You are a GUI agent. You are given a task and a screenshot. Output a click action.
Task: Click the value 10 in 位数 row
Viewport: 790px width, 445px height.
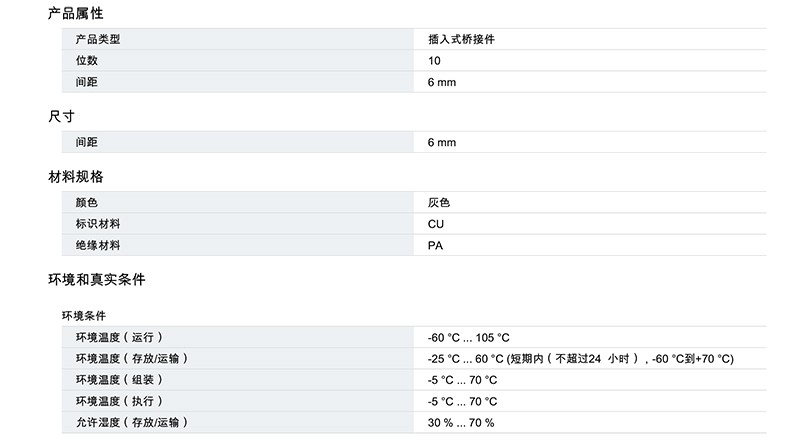(x=434, y=61)
